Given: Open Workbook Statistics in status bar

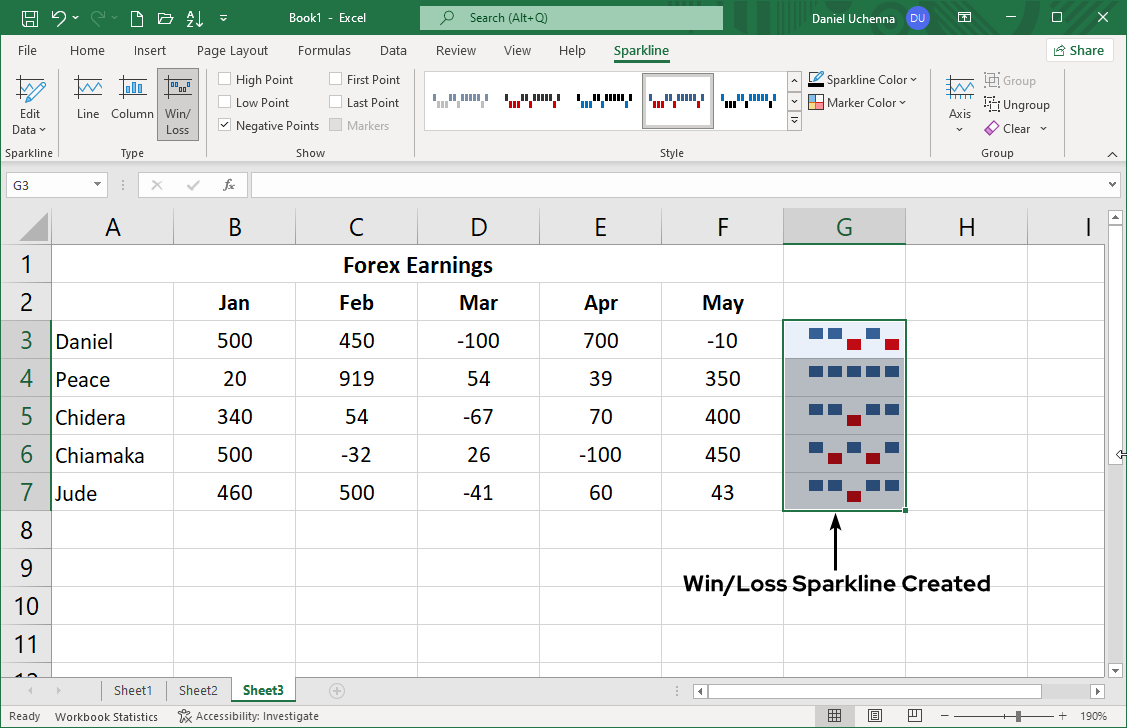Looking at the screenshot, I should tap(106, 716).
